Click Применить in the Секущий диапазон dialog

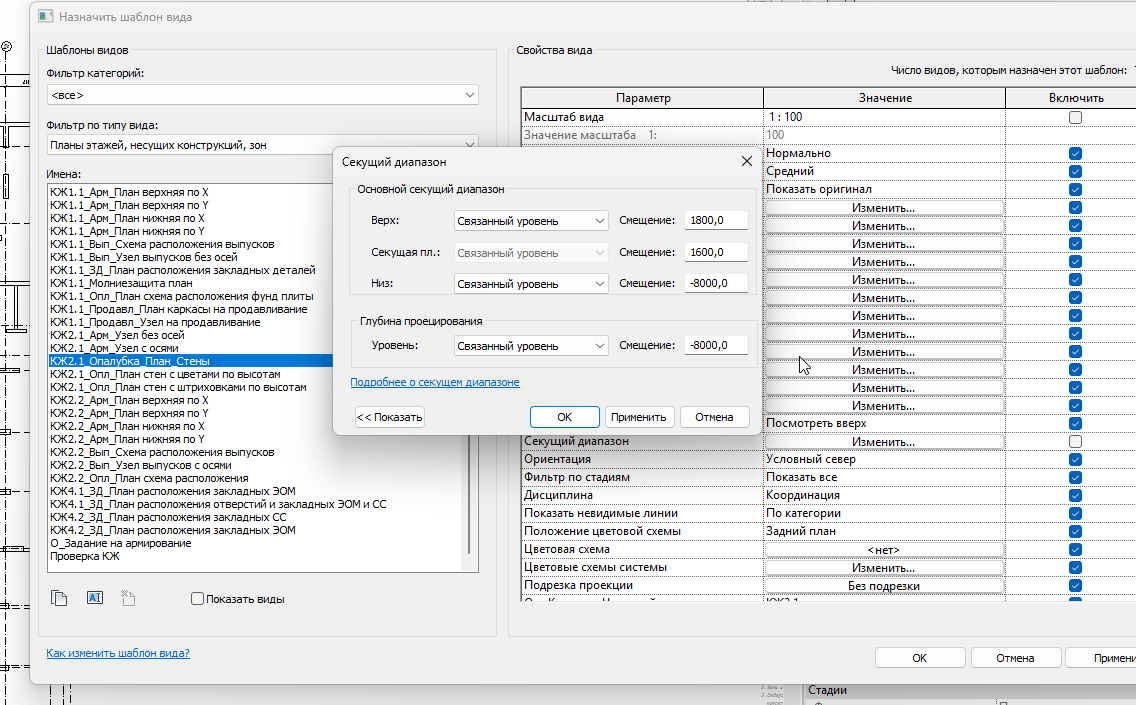point(638,417)
